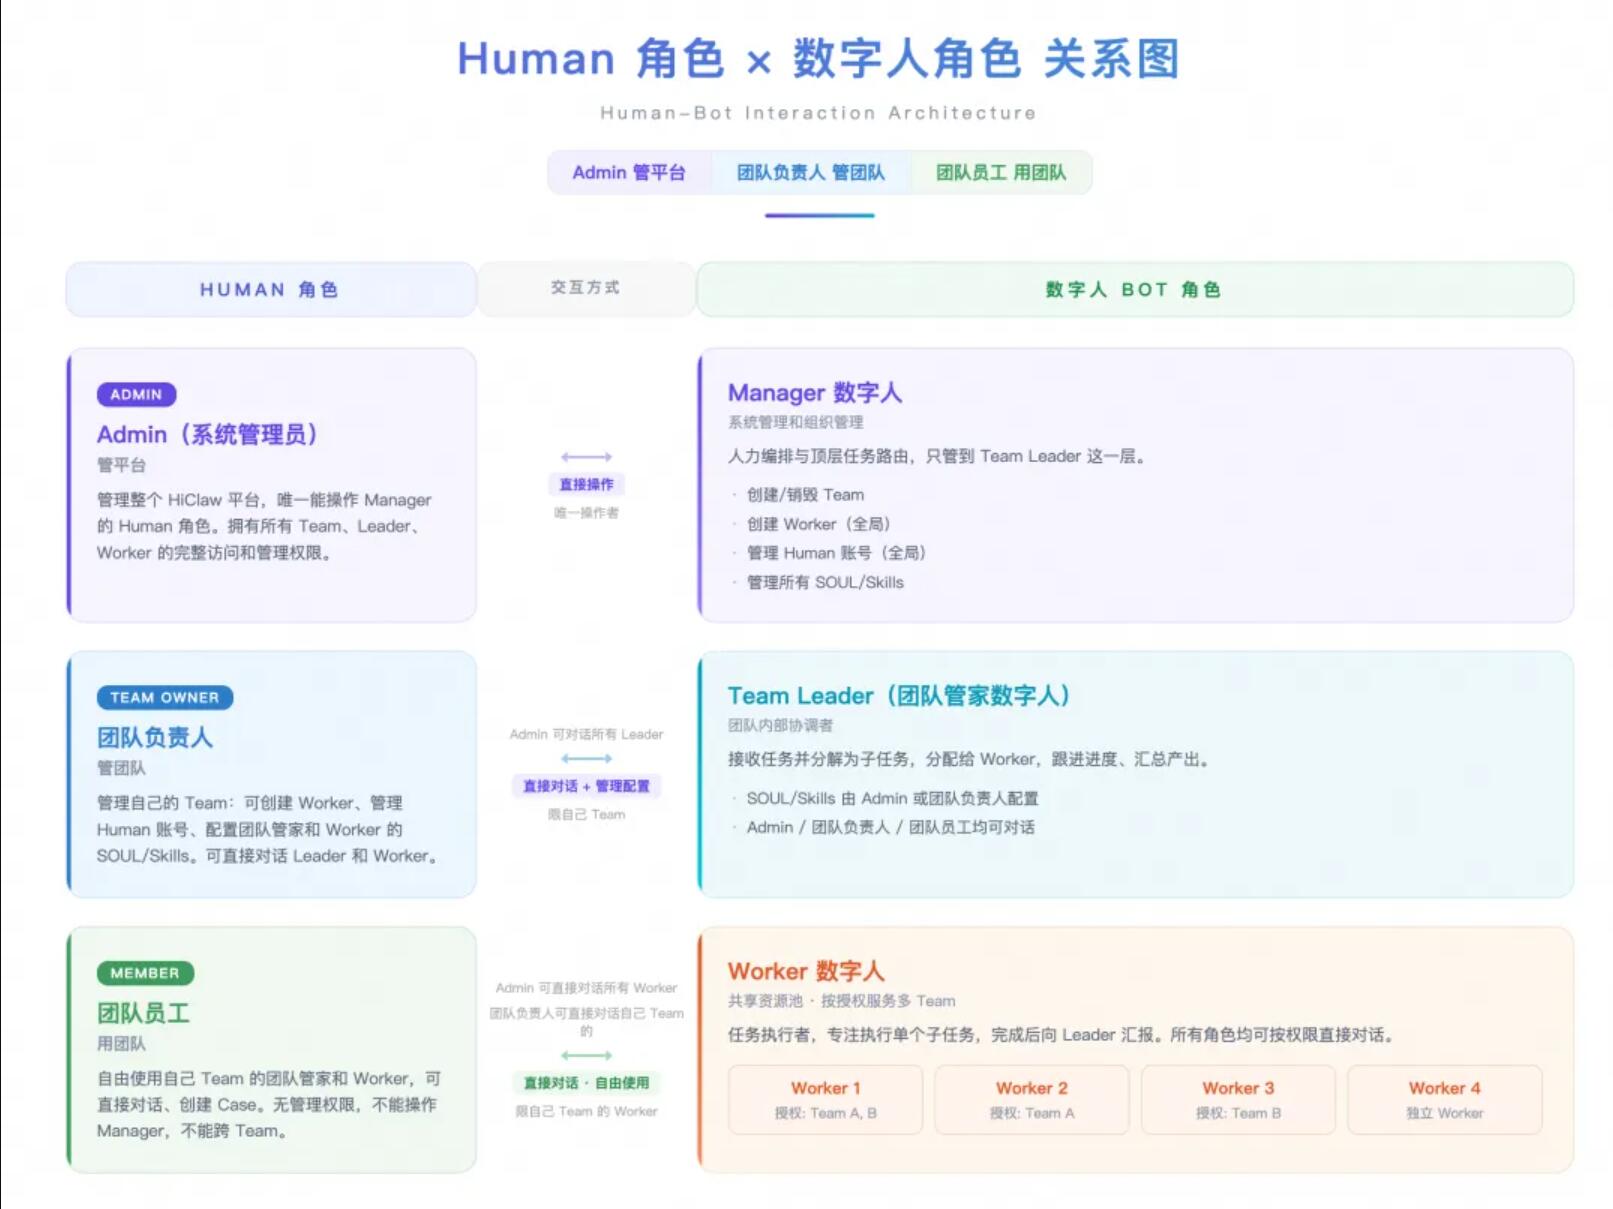
Task: Click 'Admin 可对话所有 Leader' caption
Action: [x=587, y=734]
